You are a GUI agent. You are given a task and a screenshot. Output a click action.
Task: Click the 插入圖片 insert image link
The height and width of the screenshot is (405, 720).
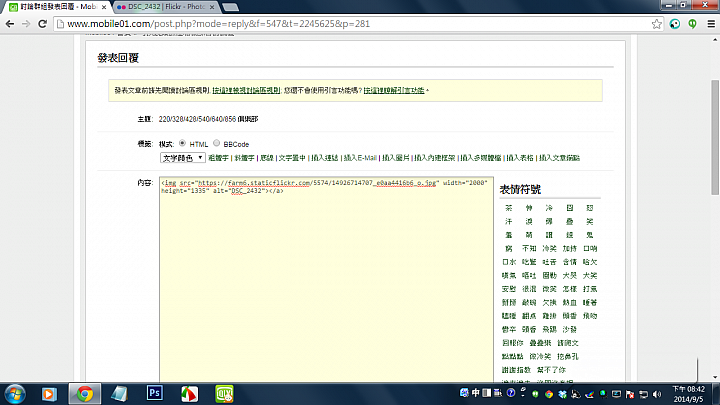pyautogui.click(x=396, y=158)
